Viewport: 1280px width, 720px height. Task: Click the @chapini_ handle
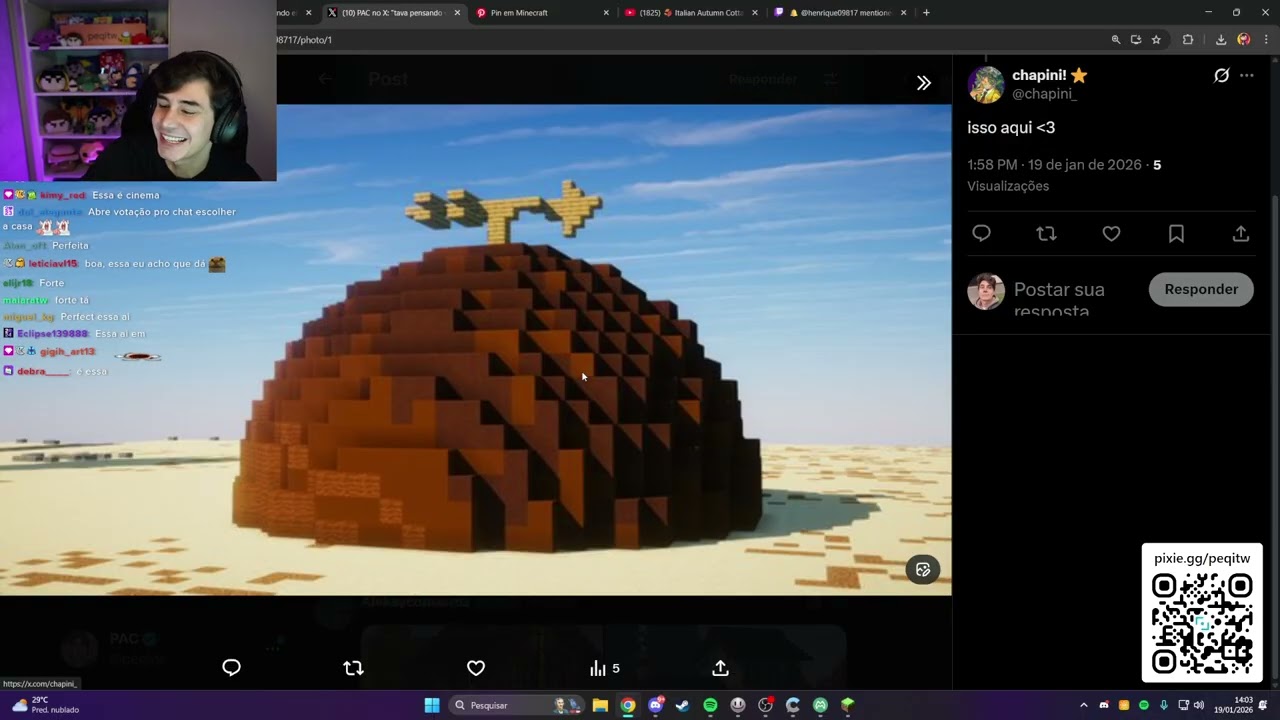coord(1044,94)
